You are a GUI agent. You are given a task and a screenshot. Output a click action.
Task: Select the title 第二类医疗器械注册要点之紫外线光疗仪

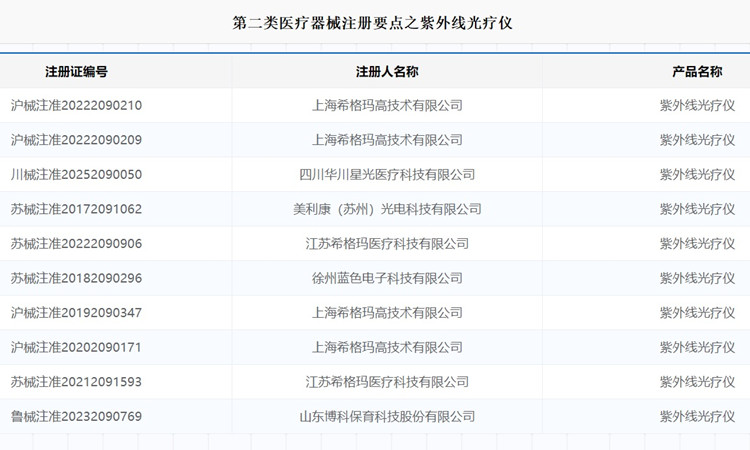[x=372, y=22]
